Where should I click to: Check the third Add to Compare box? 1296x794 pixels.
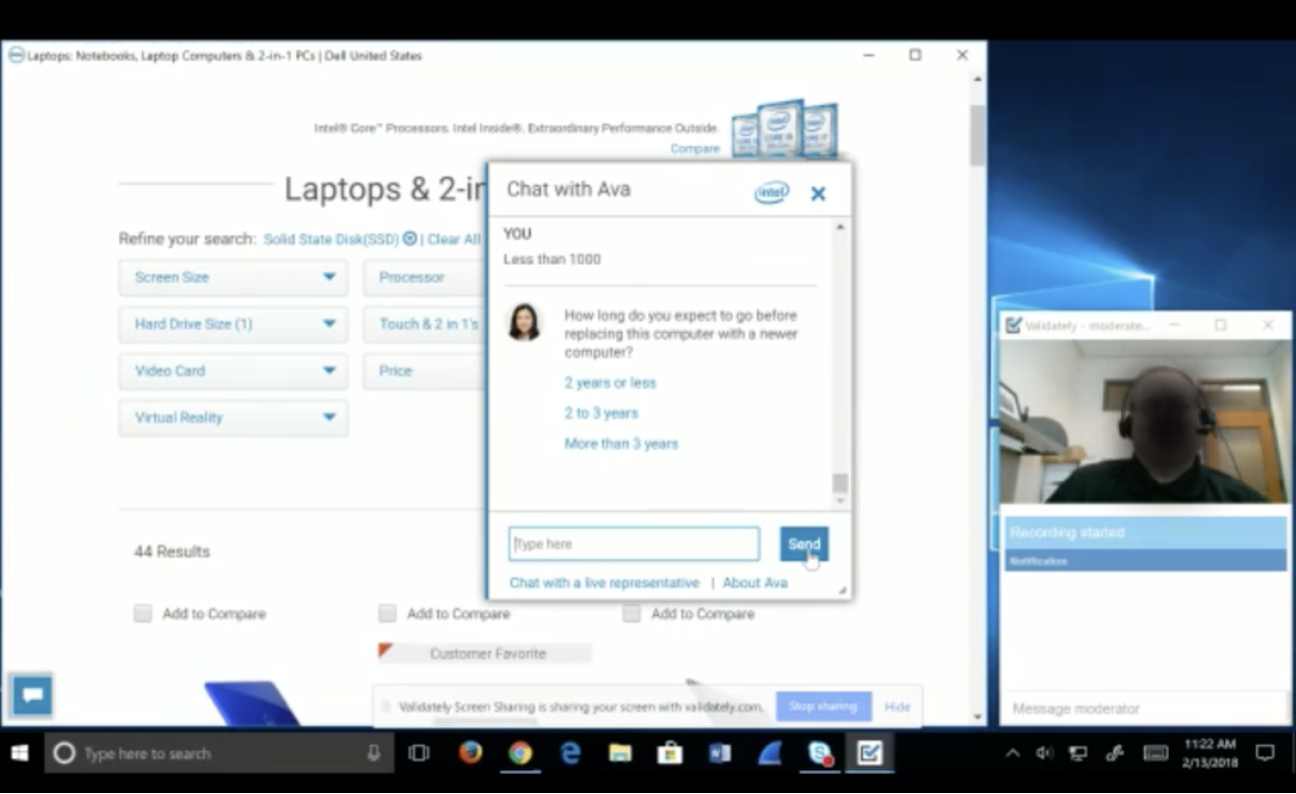(x=631, y=613)
